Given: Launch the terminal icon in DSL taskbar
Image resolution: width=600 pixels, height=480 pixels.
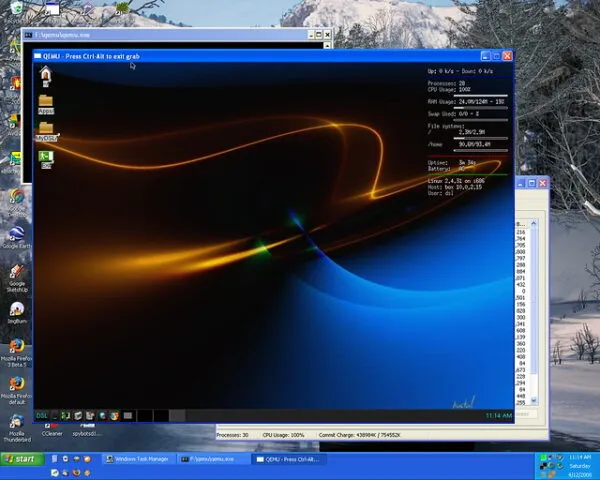Looking at the screenshot, I should [55, 416].
